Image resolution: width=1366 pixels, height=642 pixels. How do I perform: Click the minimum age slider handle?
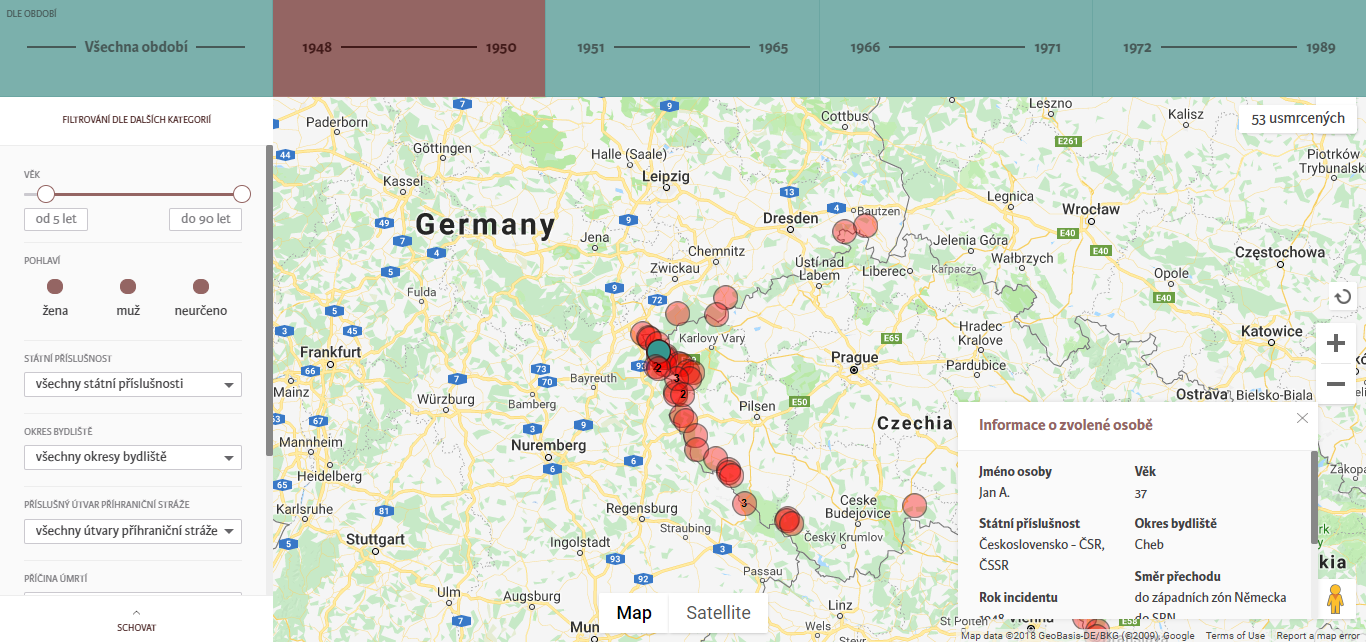(x=46, y=194)
